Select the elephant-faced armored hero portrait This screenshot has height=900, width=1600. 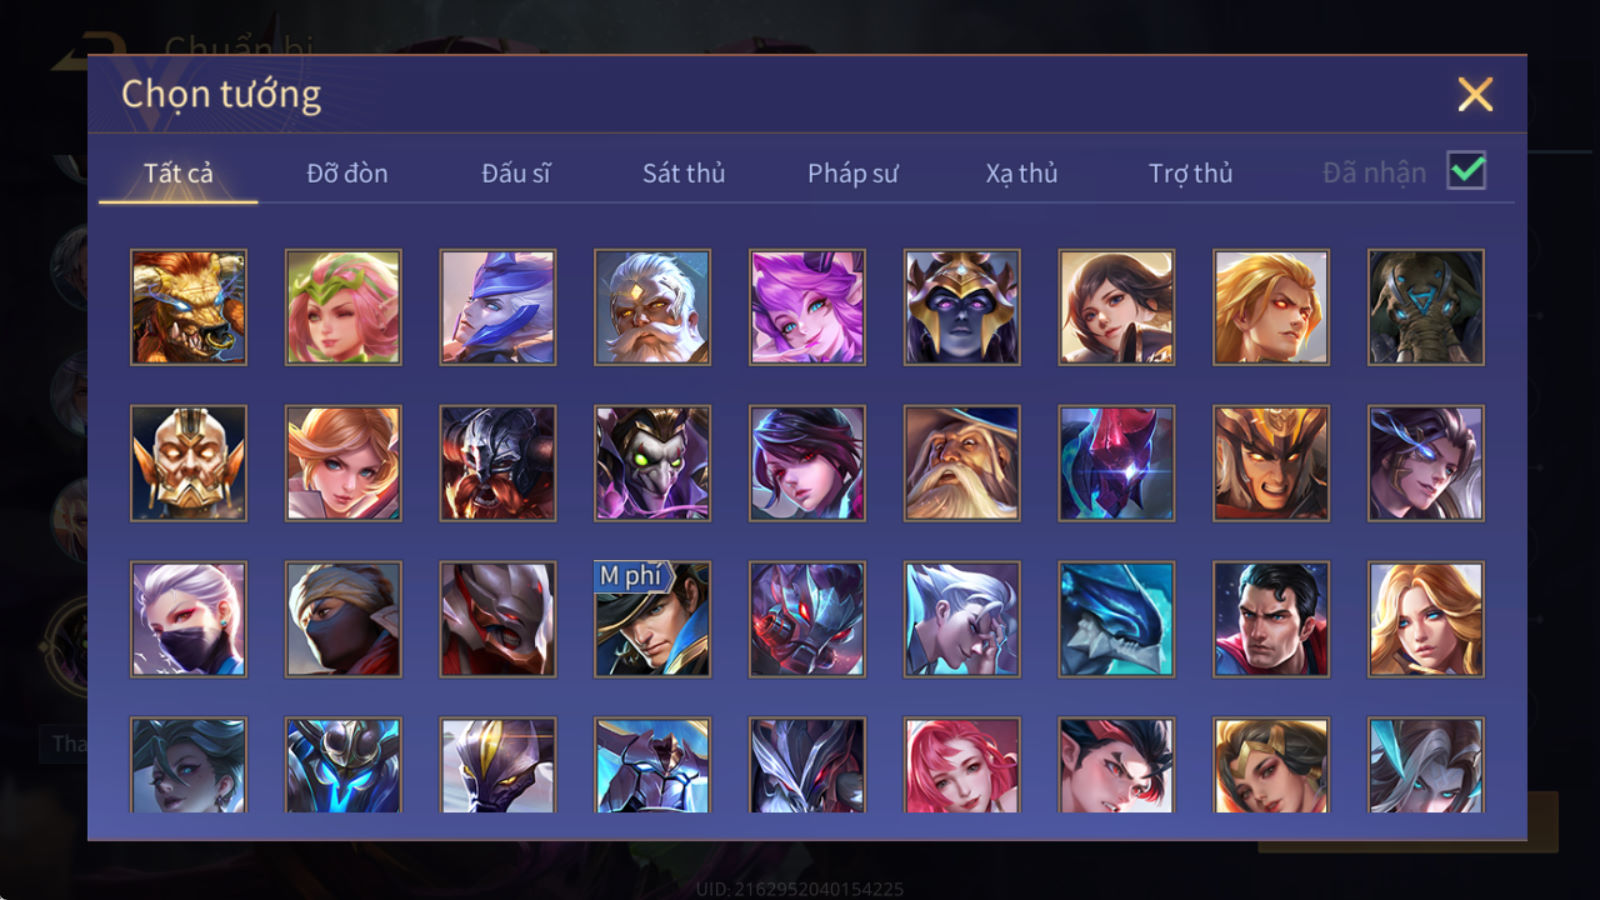(1426, 307)
